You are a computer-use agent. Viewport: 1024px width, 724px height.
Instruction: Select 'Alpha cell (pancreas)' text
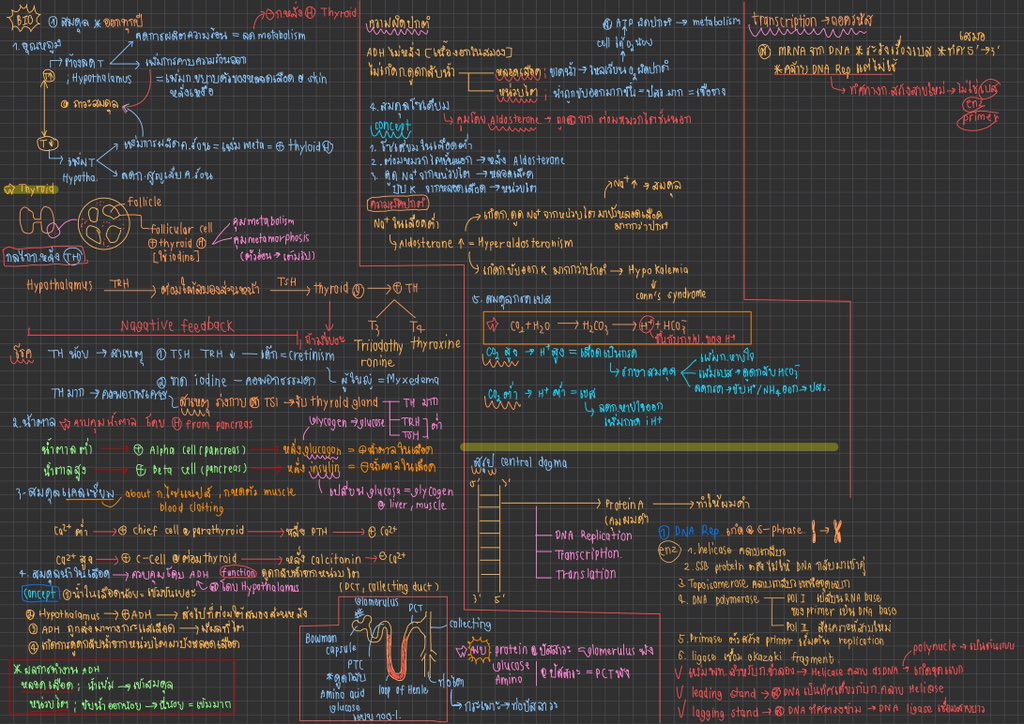point(197,450)
